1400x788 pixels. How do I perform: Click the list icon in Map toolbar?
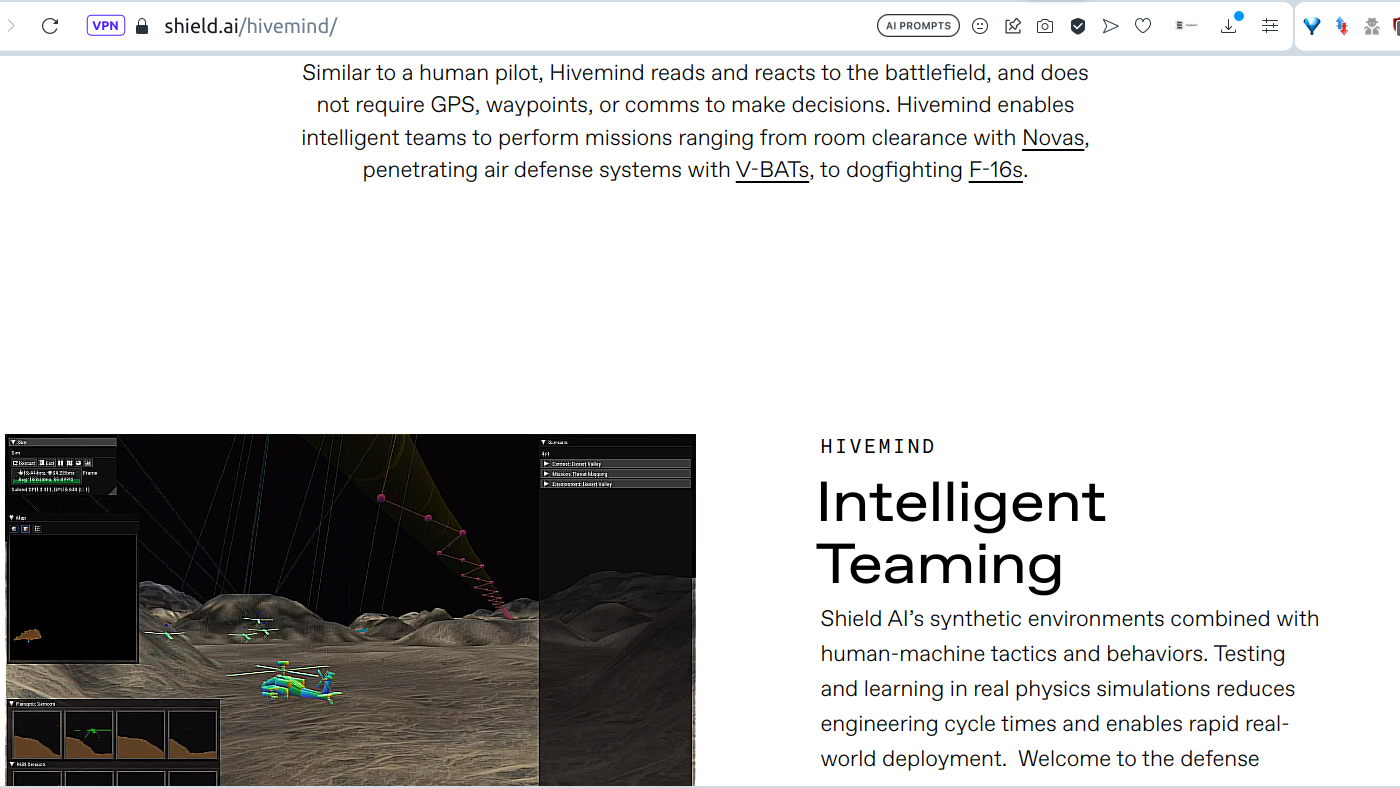pyautogui.click(x=37, y=528)
